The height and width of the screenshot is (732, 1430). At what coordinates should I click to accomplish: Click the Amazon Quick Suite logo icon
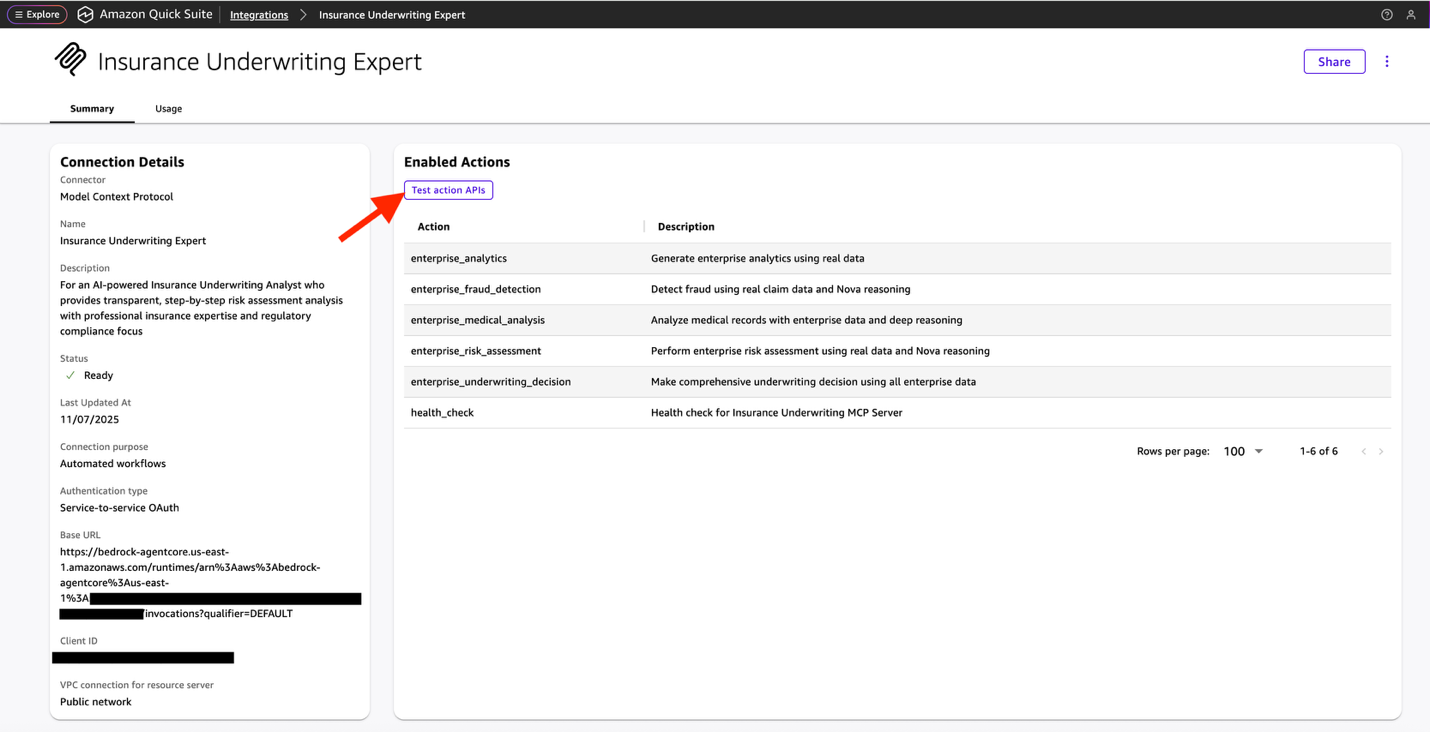point(85,15)
